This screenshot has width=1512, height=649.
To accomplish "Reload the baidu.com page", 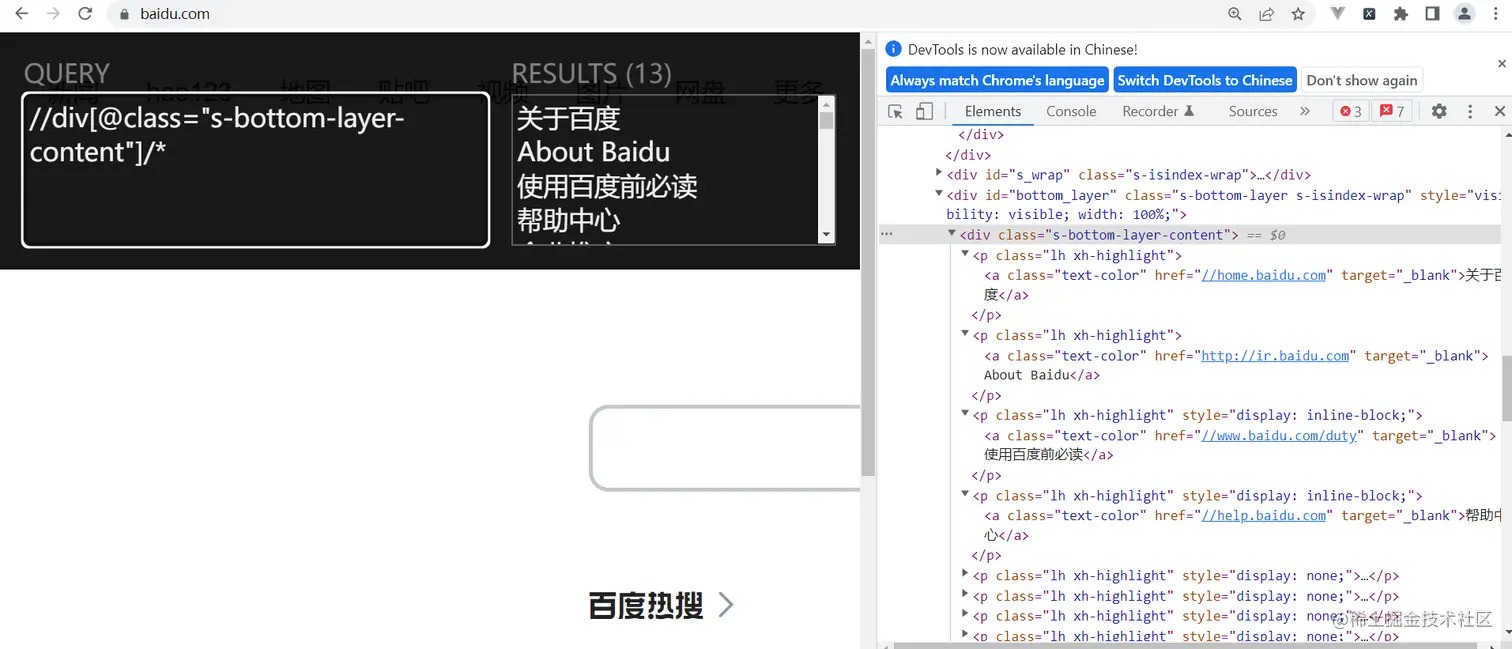I will pyautogui.click(x=86, y=14).
